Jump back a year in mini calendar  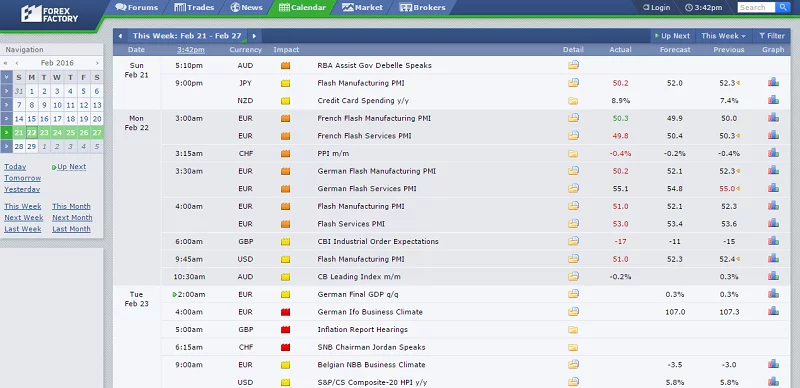coord(5,63)
